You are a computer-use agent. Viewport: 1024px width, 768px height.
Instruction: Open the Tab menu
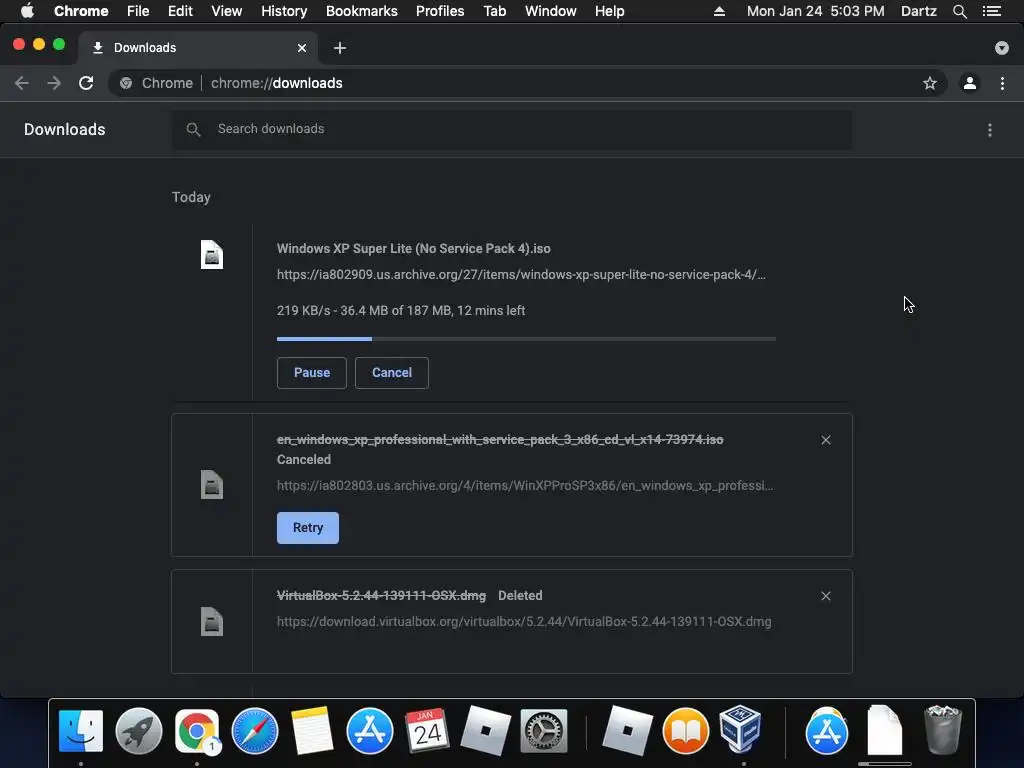click(494, 11)
